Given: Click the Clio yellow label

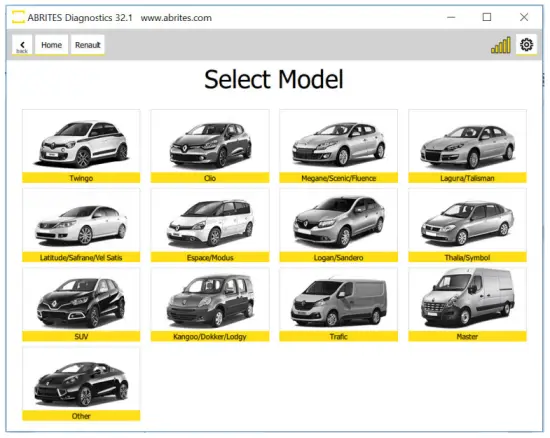Looking at the screenshot, I should coord(210,178).
